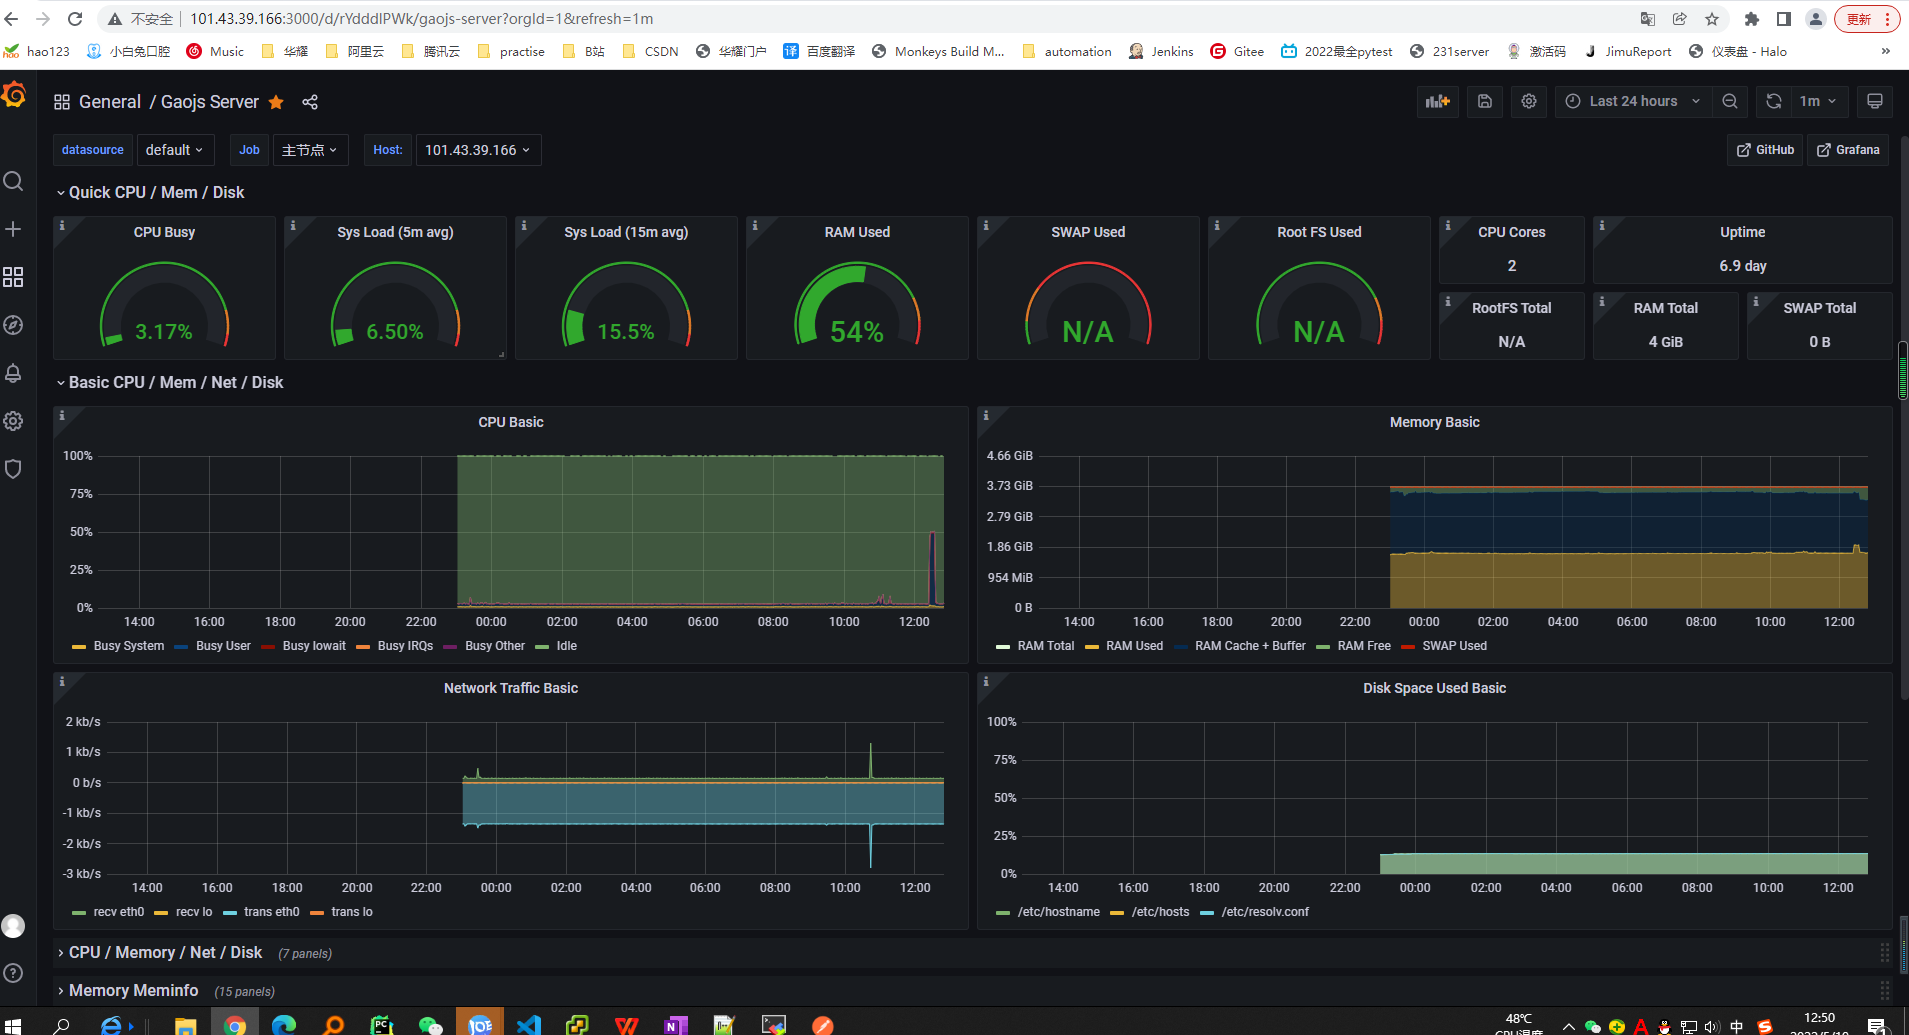
Task: Open the GitHub link button
Action: 1765,150
